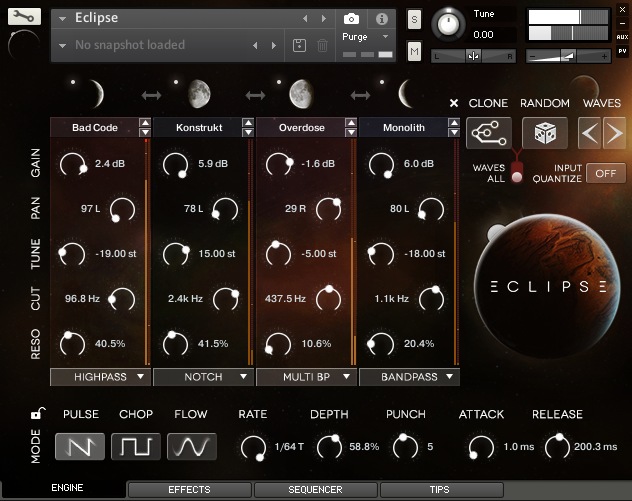Switch to the EFFECTS tab
This screenshot has height=501, width=632.
189,490
